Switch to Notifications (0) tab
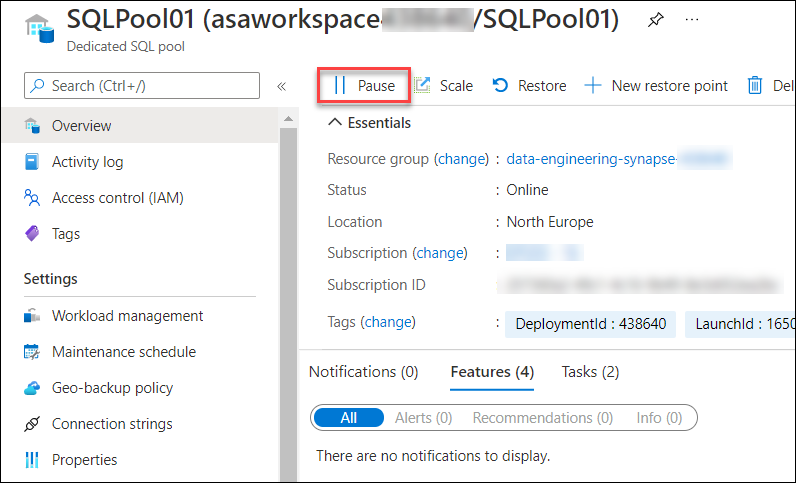The height and width of the screenshot is (483, 796). pyautogui.click(x=363, y=372)
